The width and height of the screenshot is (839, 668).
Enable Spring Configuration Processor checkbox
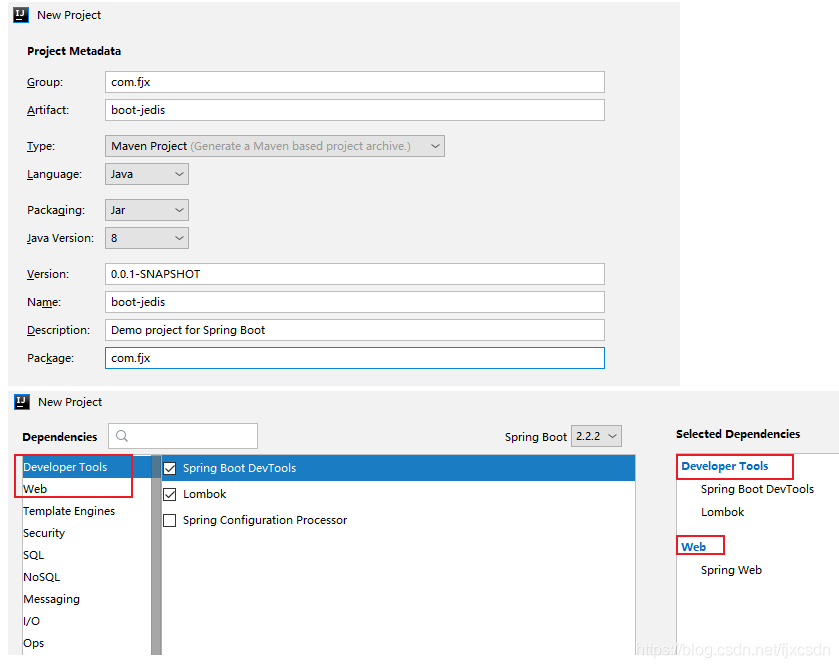tap(170, 520)
